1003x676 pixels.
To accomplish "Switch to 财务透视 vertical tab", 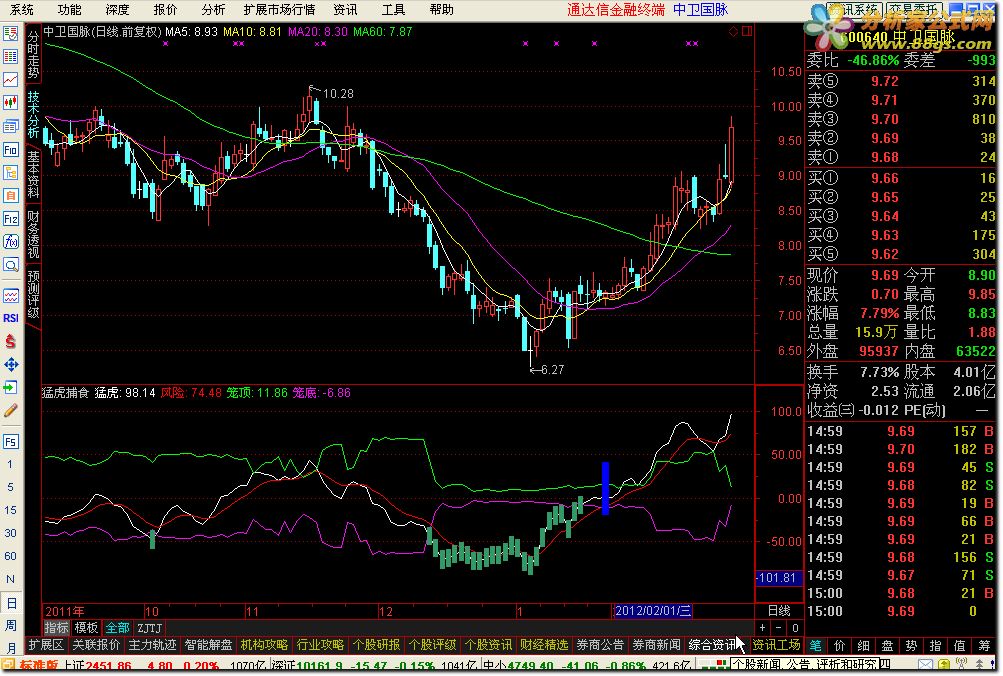I will pyautogui.click(x=33, y=235).
